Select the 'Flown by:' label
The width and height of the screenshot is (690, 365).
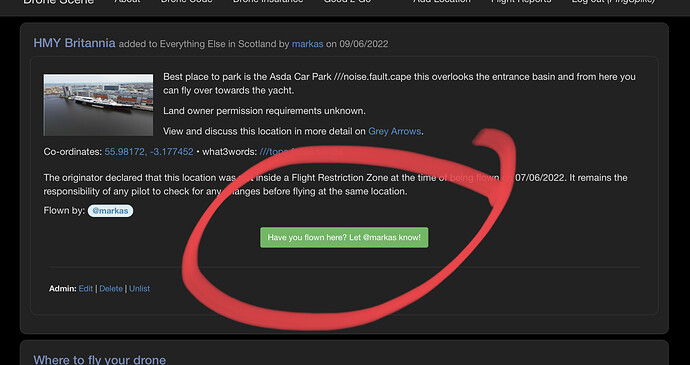pyautogui.click(x=64, y=210)
